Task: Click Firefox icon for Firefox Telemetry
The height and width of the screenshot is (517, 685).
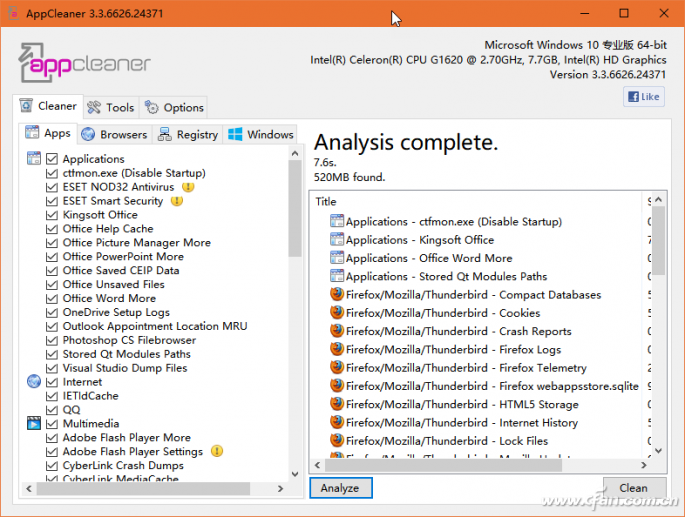Action: 337,367
